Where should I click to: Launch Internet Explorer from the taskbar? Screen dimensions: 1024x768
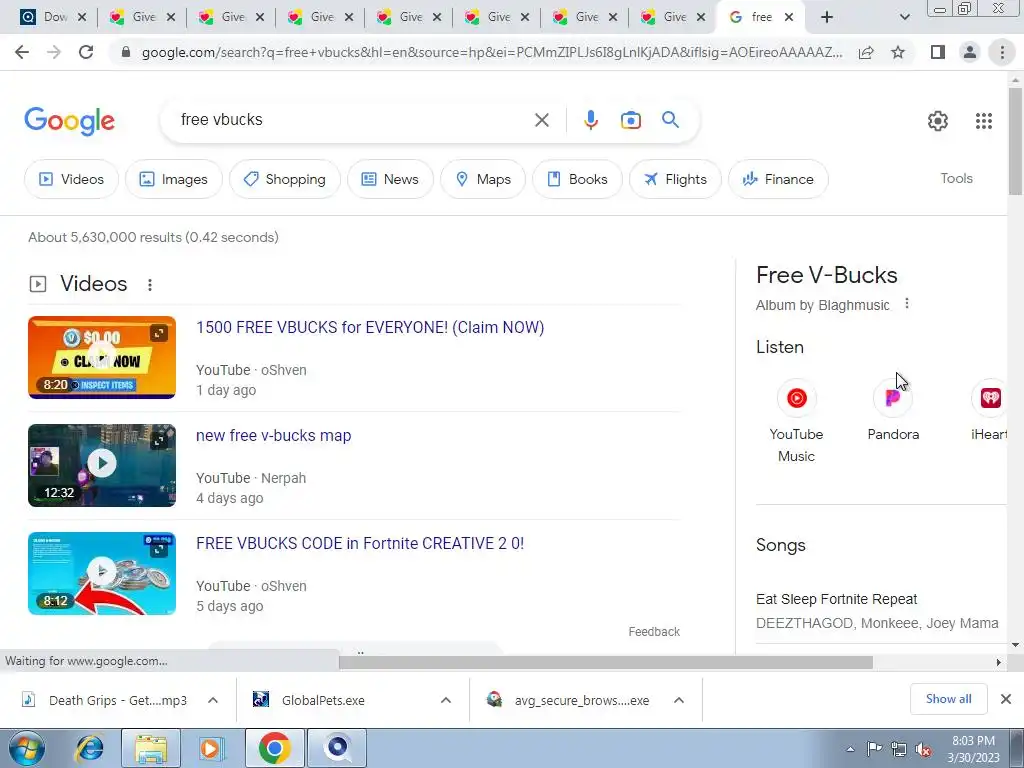click(89, 748)
